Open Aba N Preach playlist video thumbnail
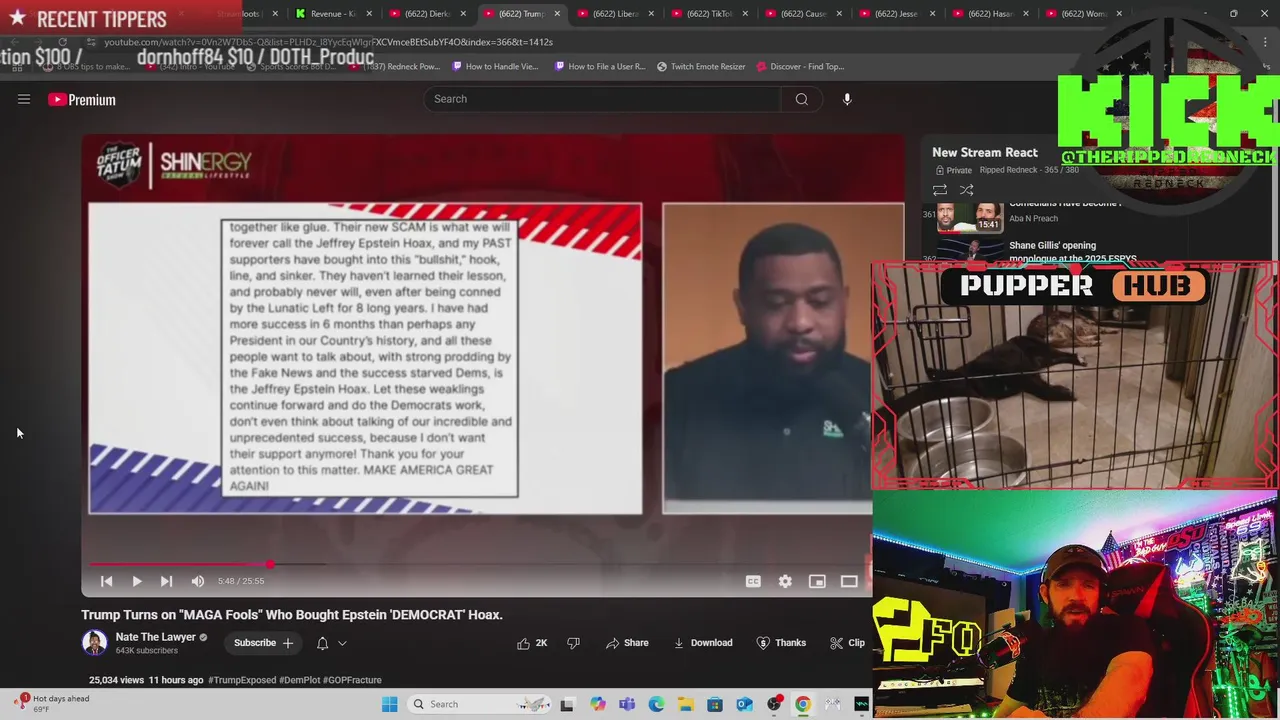This screenshot has height=720, width=1280. tap(970, 217)
